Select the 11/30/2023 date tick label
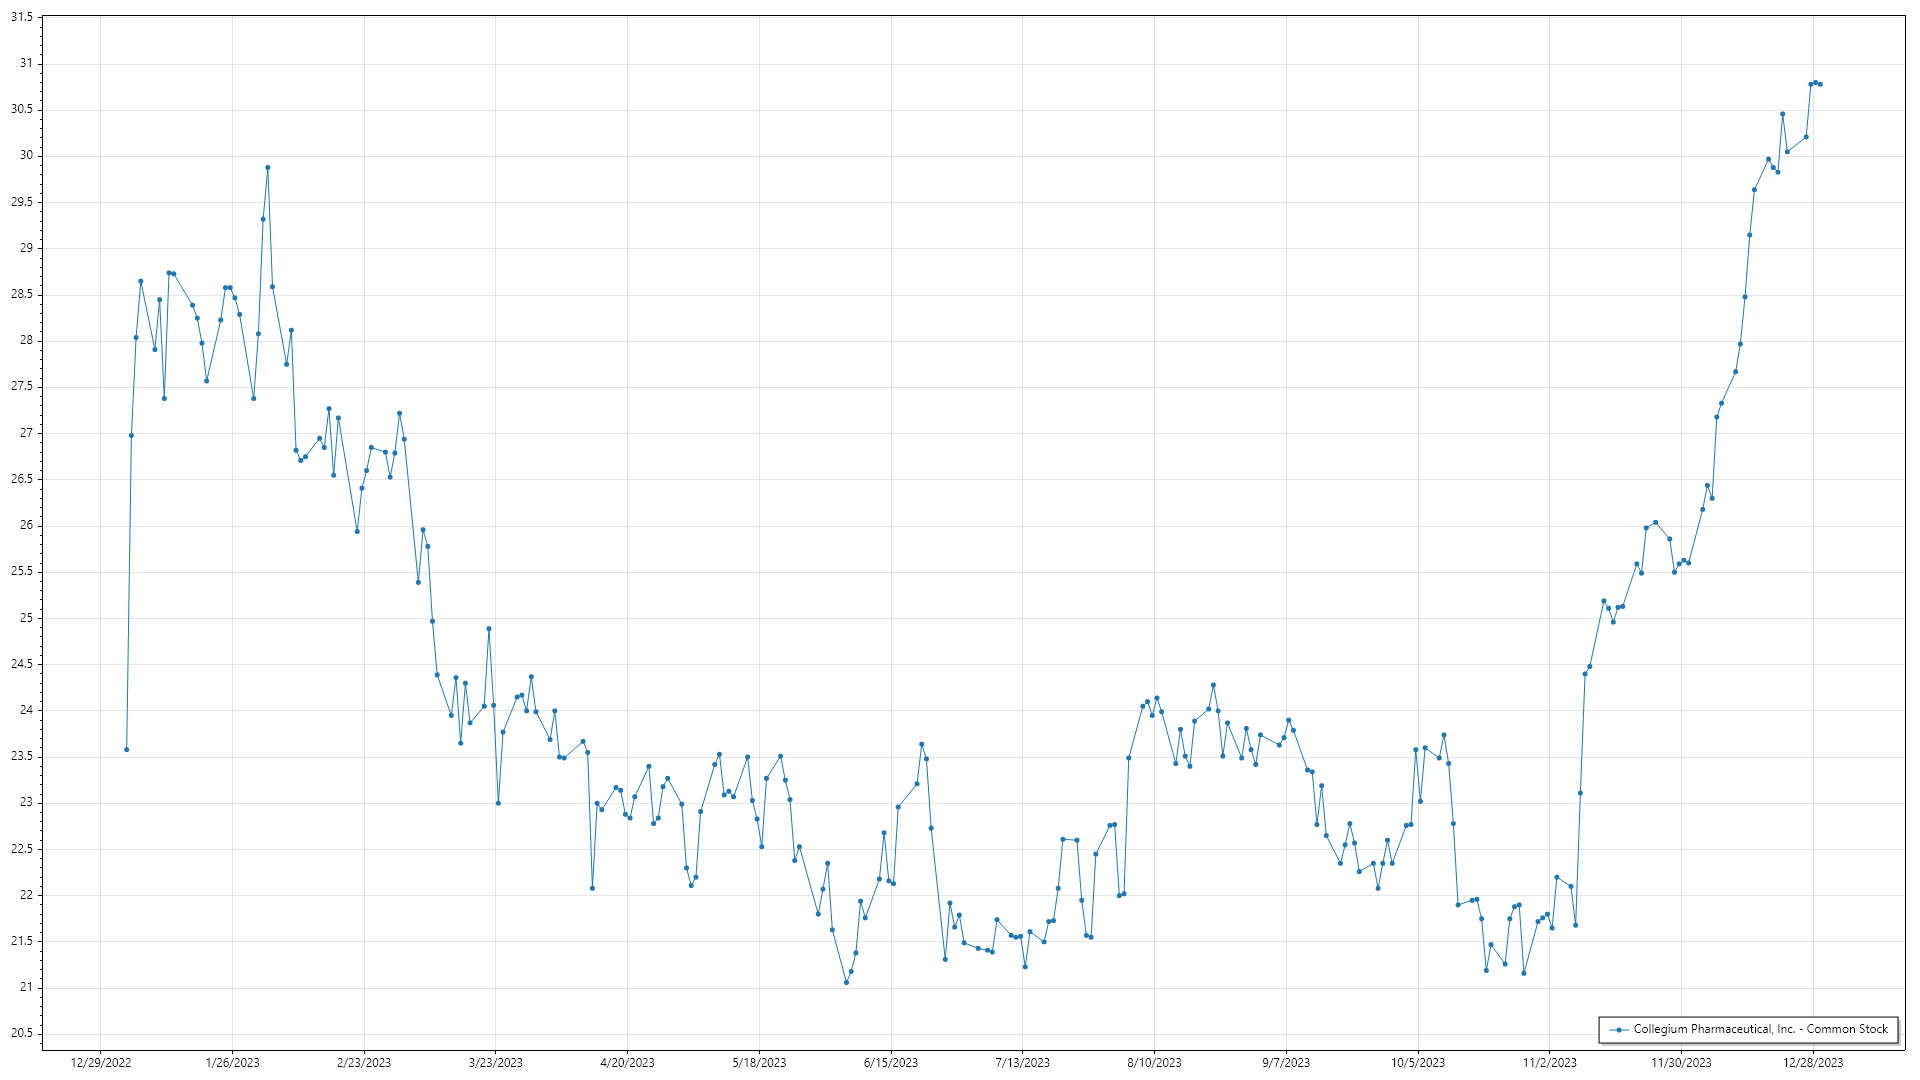The width and height of the screenshot is (1920, 1080). (1681, 1063)
